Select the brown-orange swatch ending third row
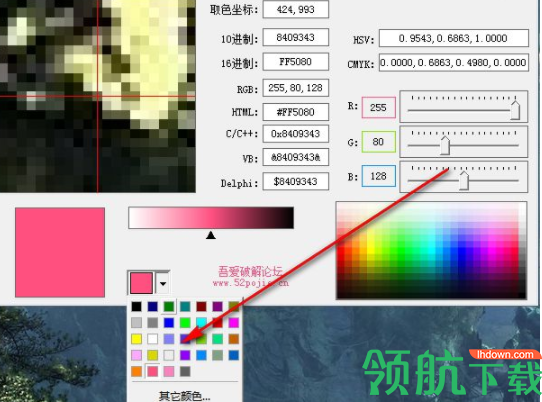This screenshot has height=402, width=542. 234,339
